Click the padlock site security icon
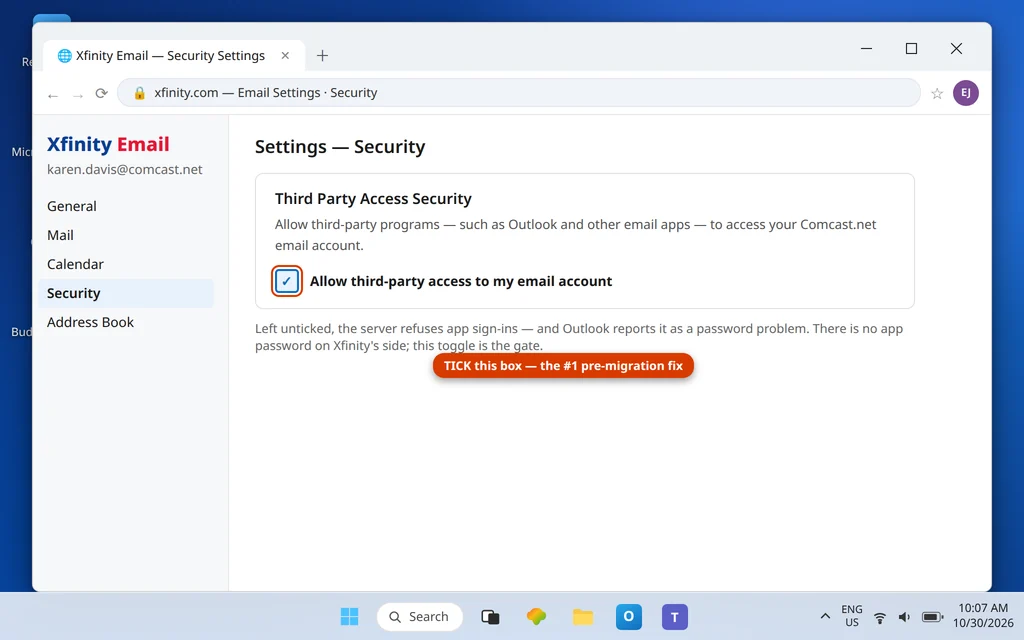 [x=139, y=93]
